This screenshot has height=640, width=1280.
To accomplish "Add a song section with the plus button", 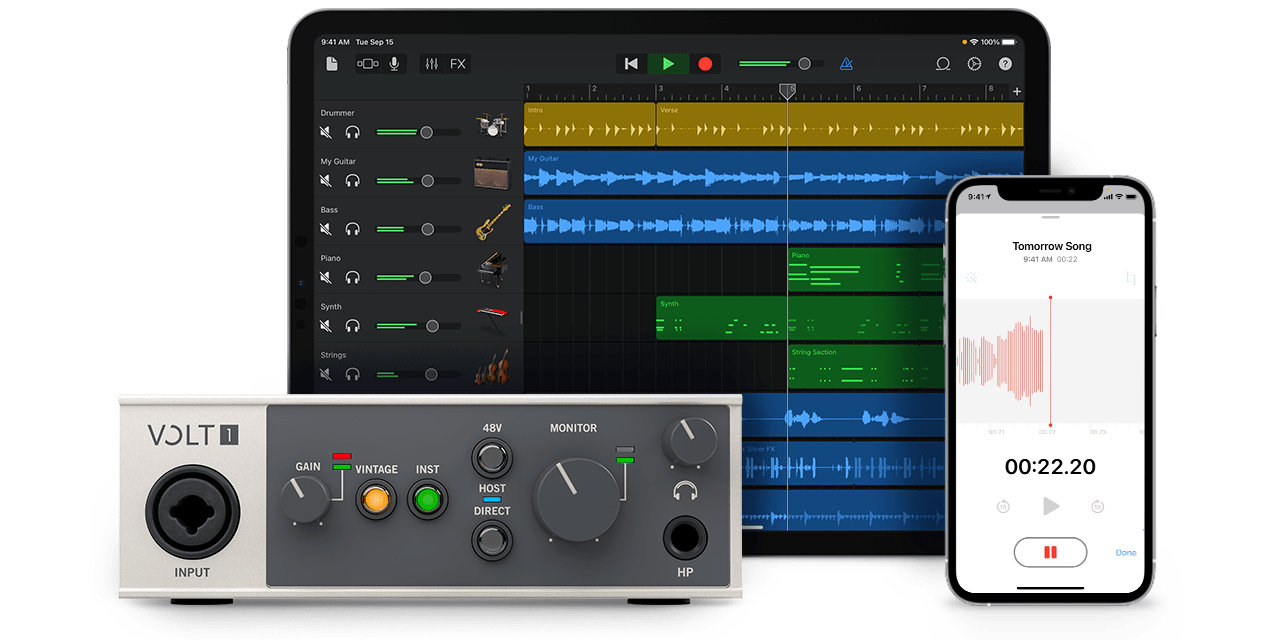I will tap(1017, 92).
